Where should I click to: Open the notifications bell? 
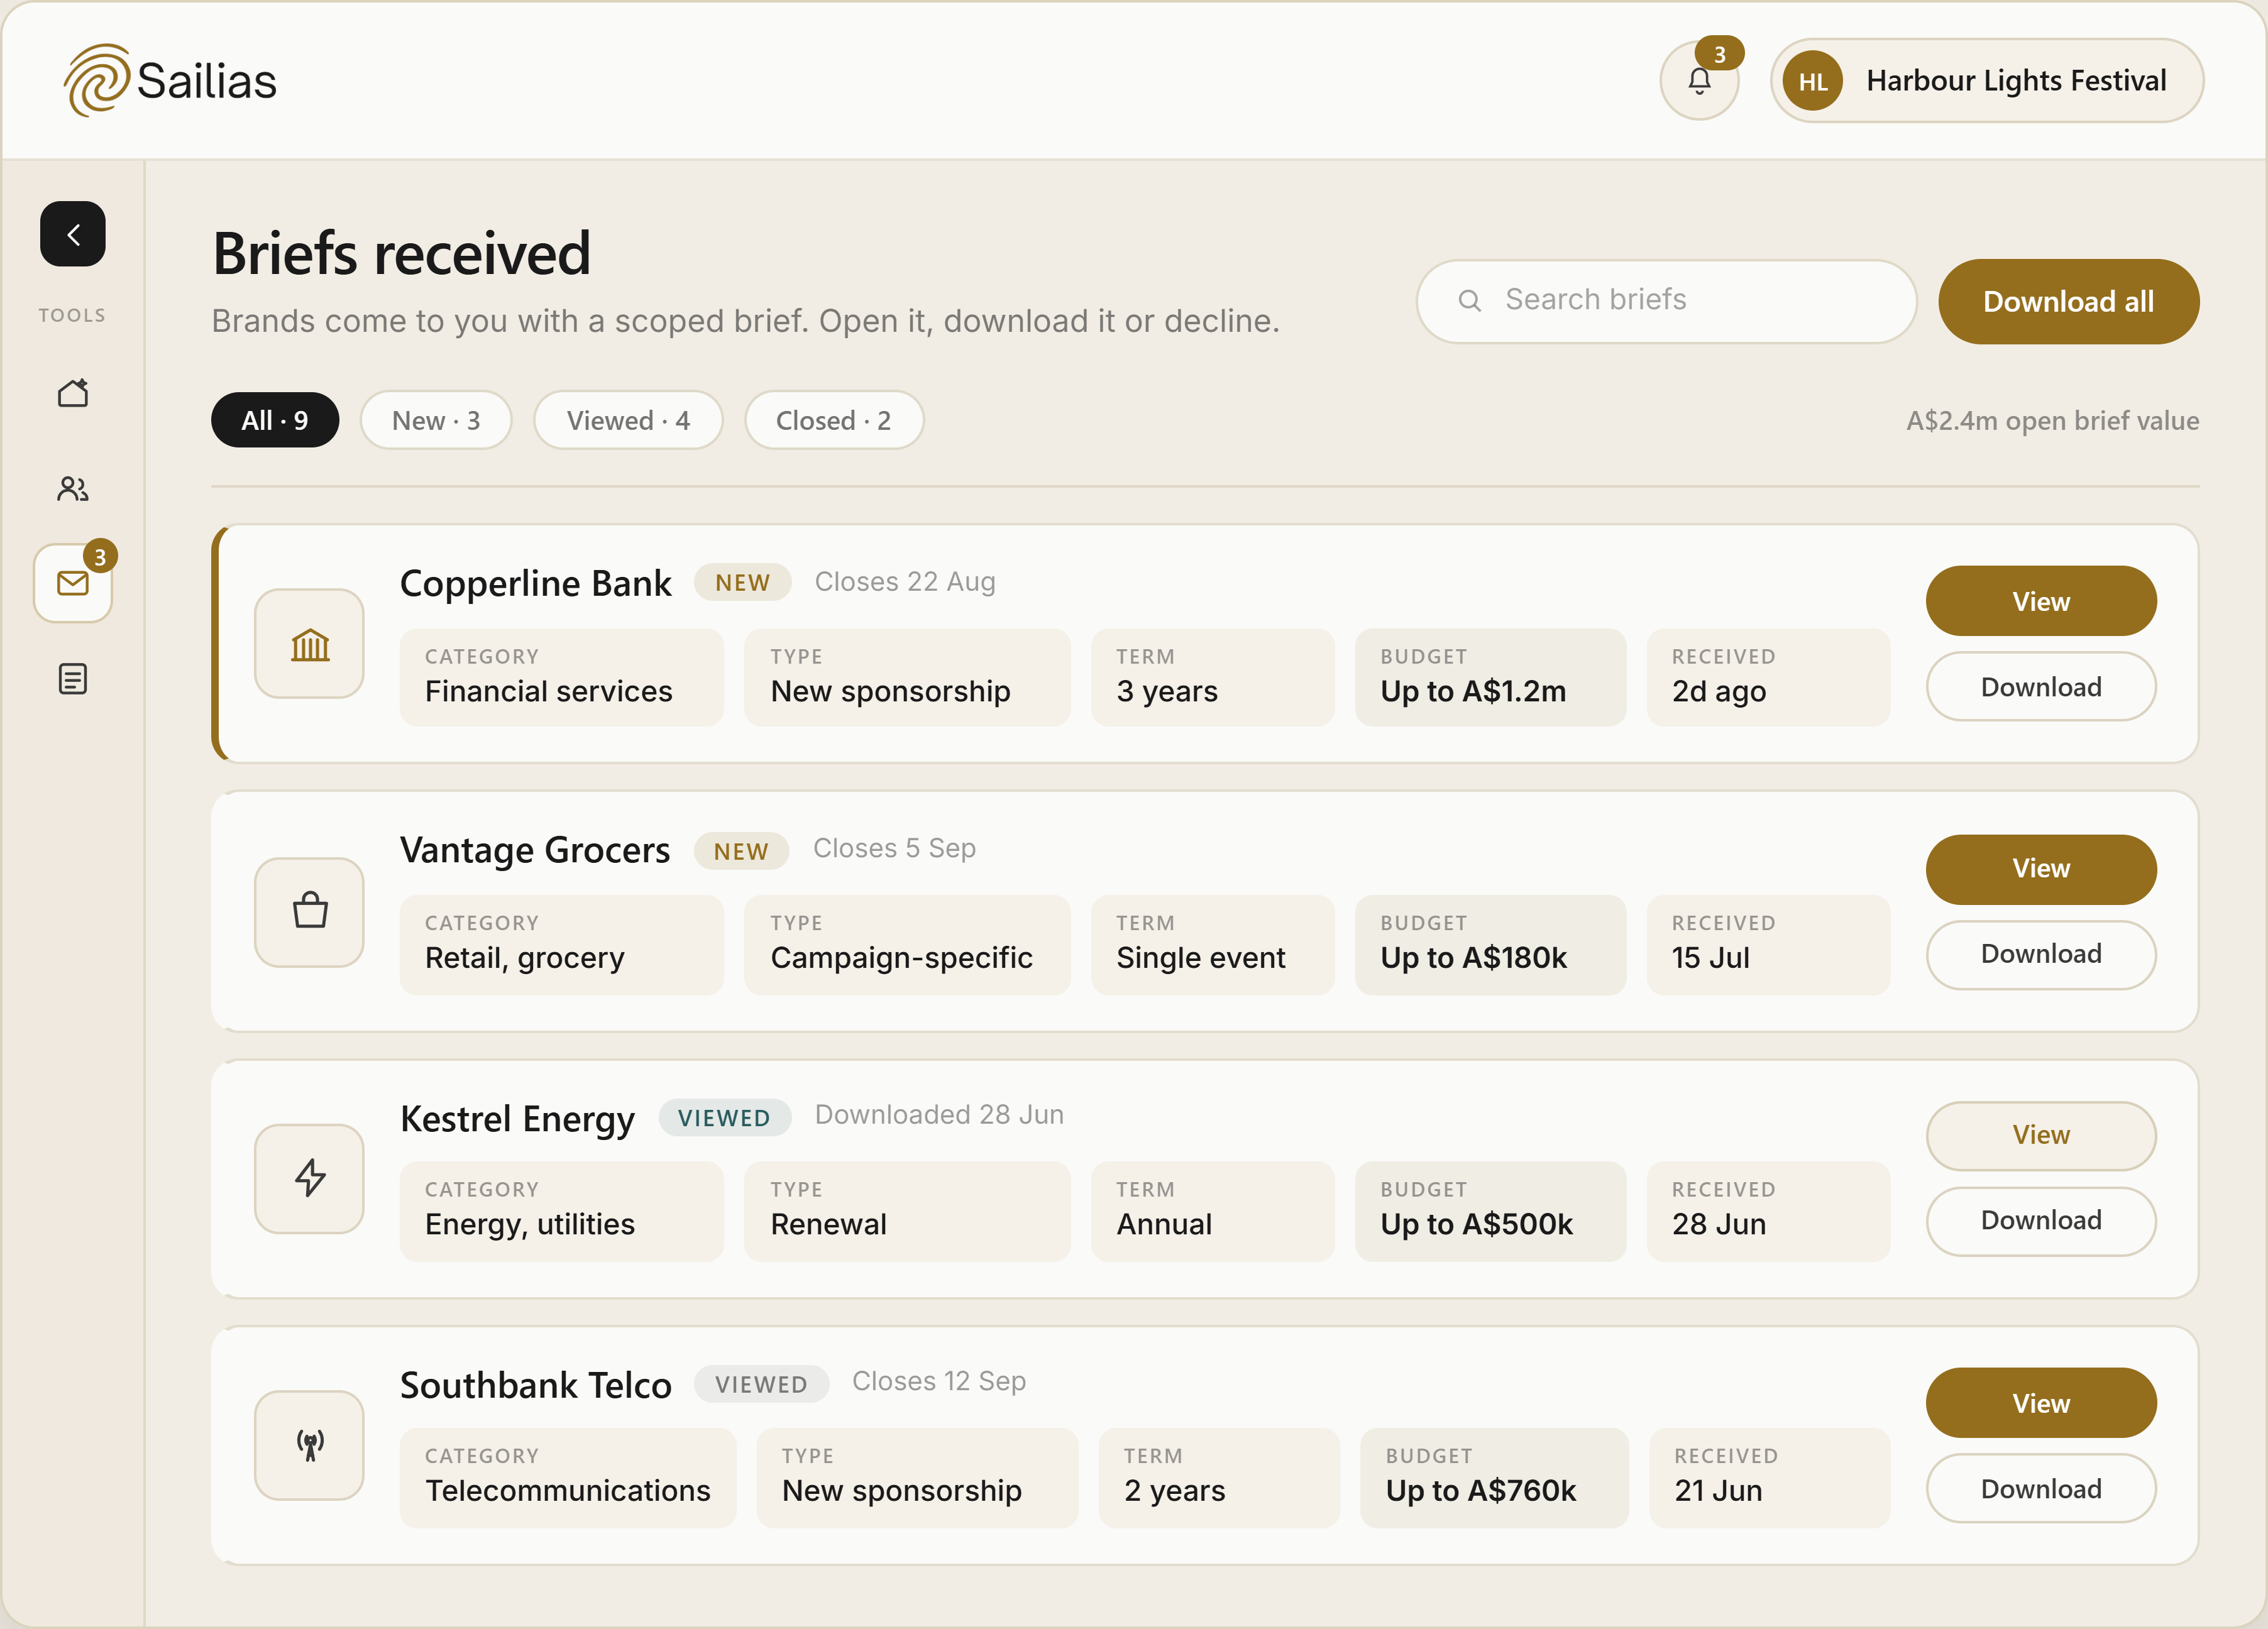[1699, 81]
